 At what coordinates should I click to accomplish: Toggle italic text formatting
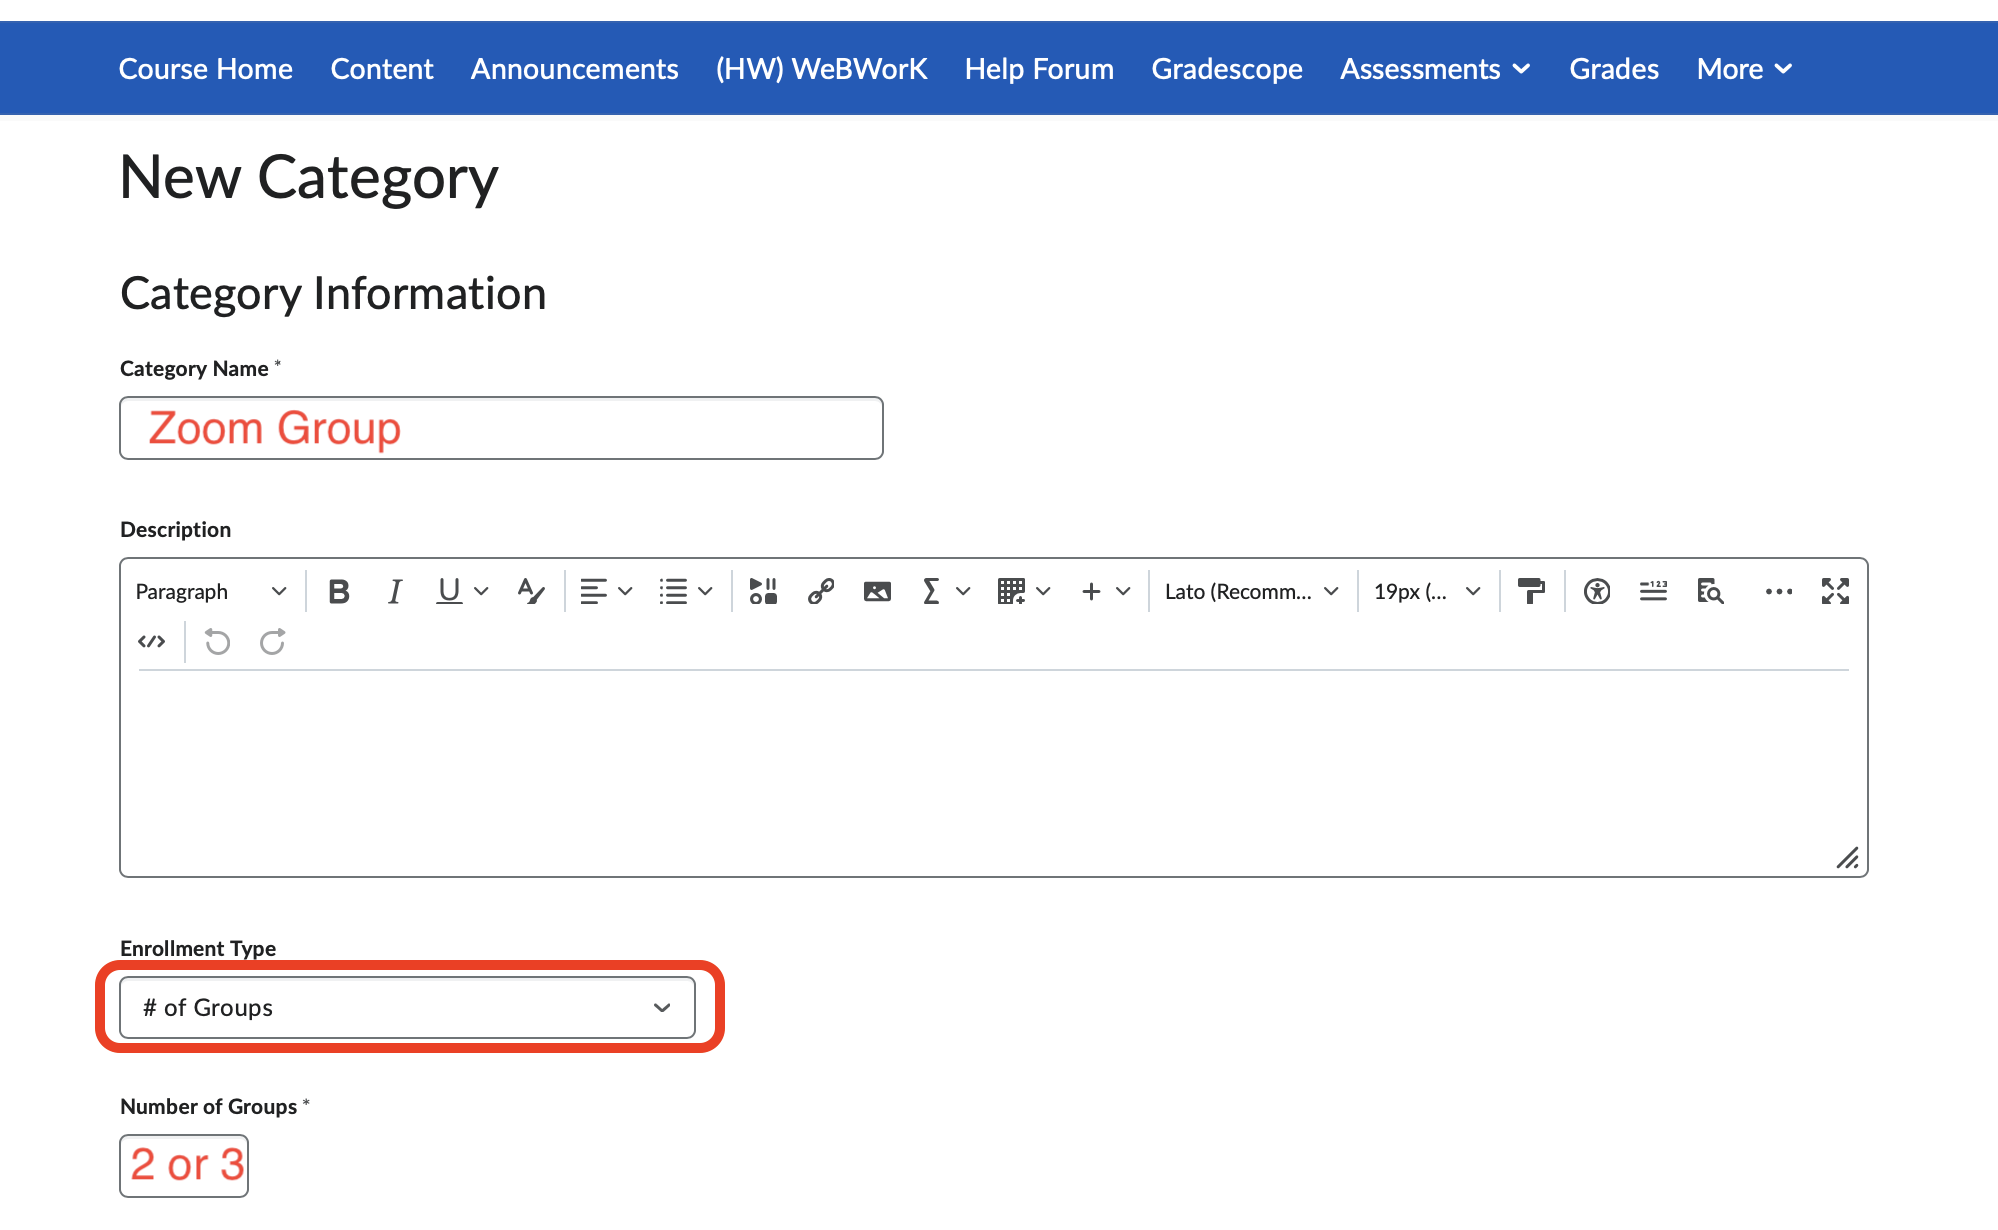coord(395,592)
